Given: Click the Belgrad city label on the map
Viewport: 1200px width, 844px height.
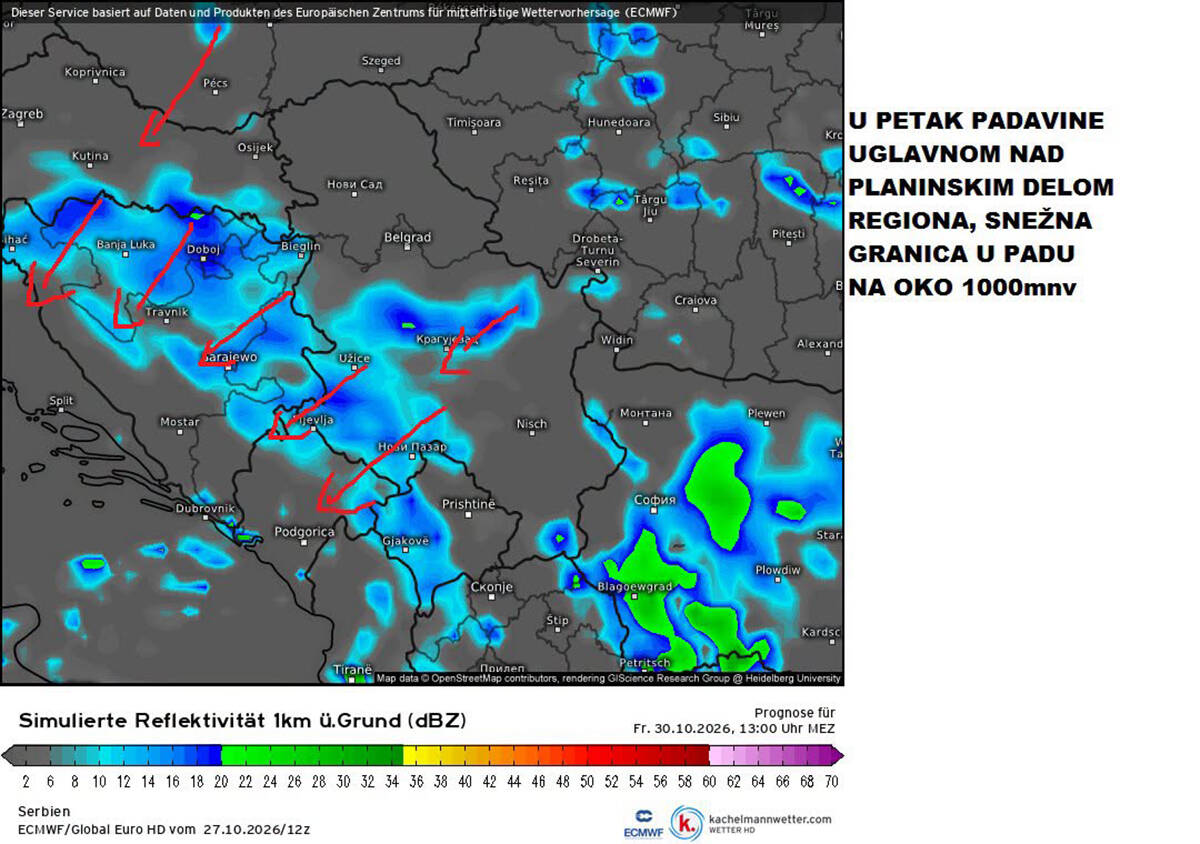Looking at the screenshot, I should pos(407,238).
